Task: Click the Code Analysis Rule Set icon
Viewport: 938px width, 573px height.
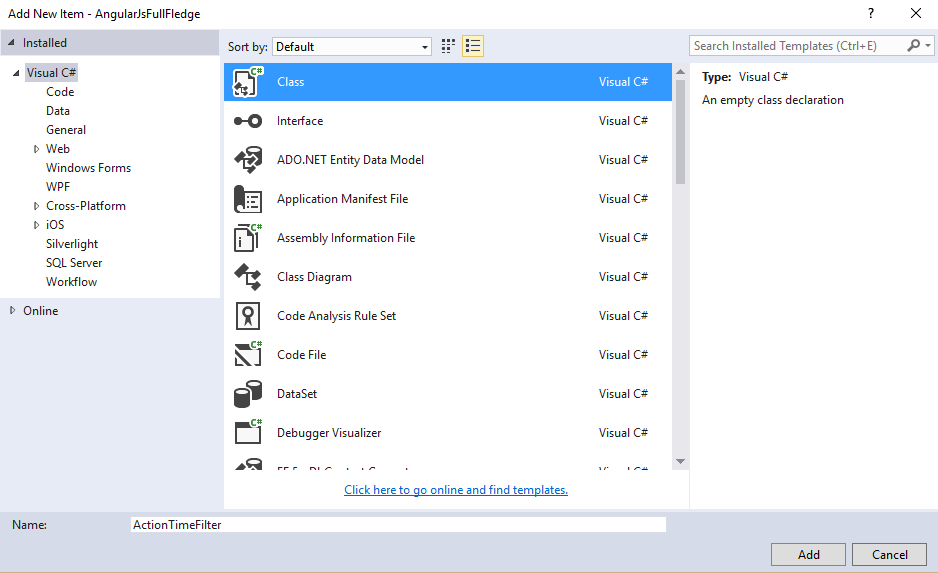Action: [x=248, y=316]
